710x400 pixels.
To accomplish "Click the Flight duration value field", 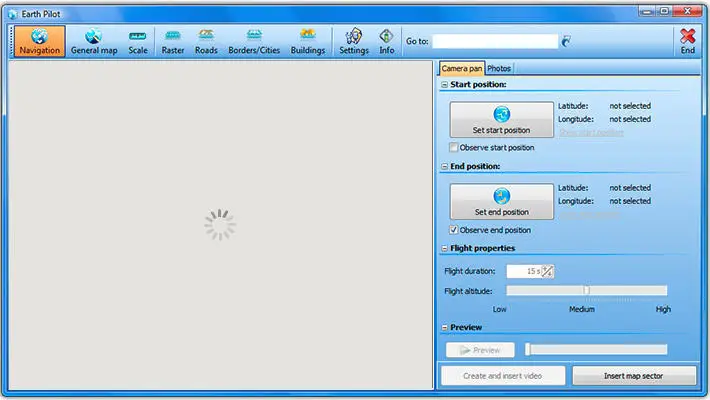I will click(x=524, y=271).
